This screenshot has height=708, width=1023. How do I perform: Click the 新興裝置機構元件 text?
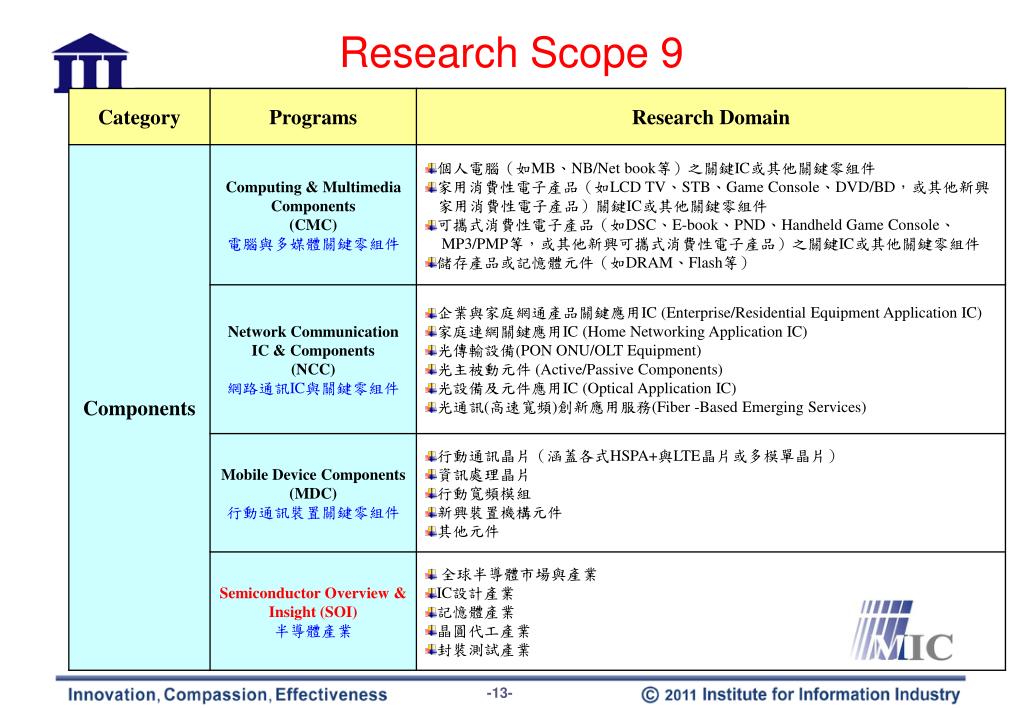(500, 513)
